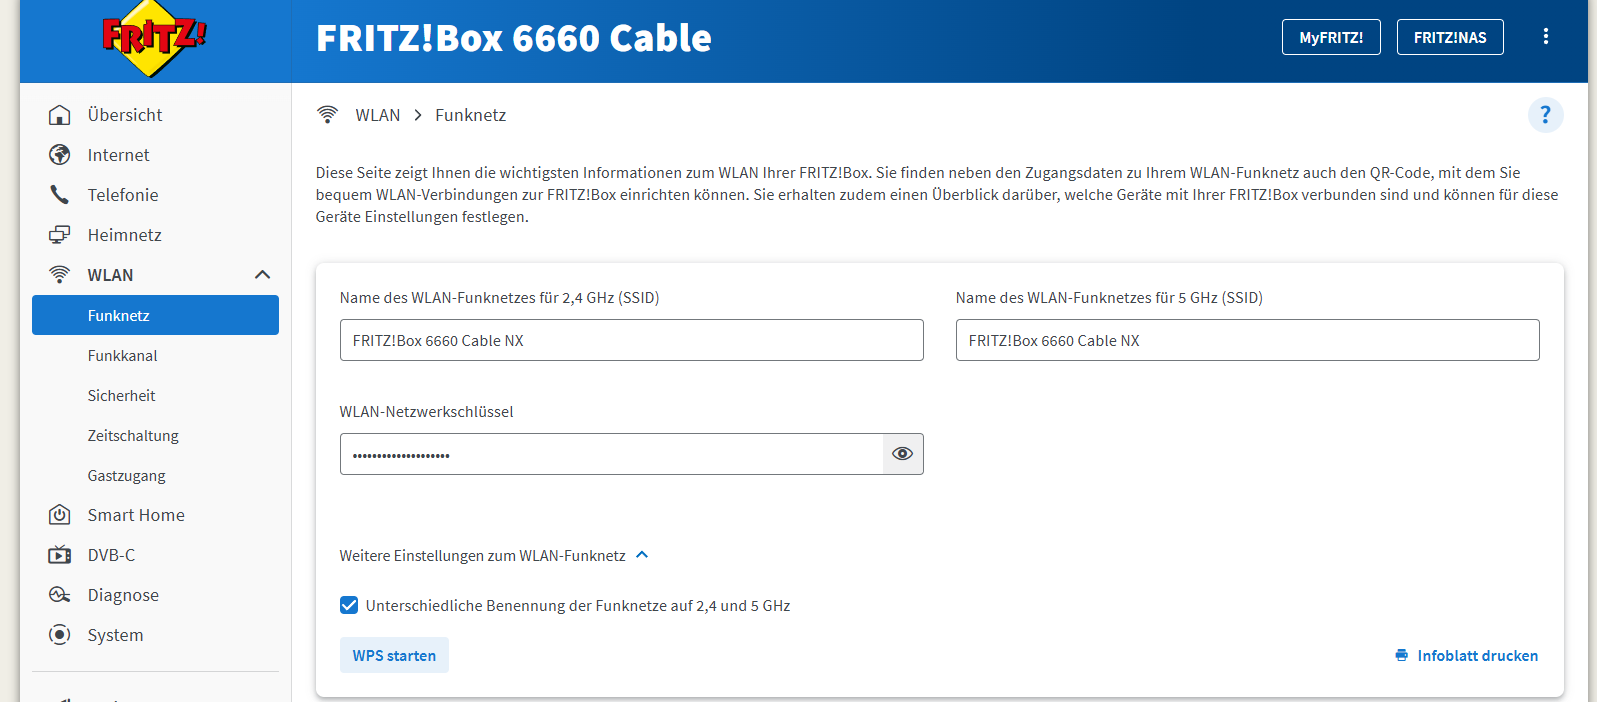Viewport: 1597px width, 702px height.
Task: Click label Name des WLAN-Funknetzes für 5 GHz
Action: (1109, 297)
